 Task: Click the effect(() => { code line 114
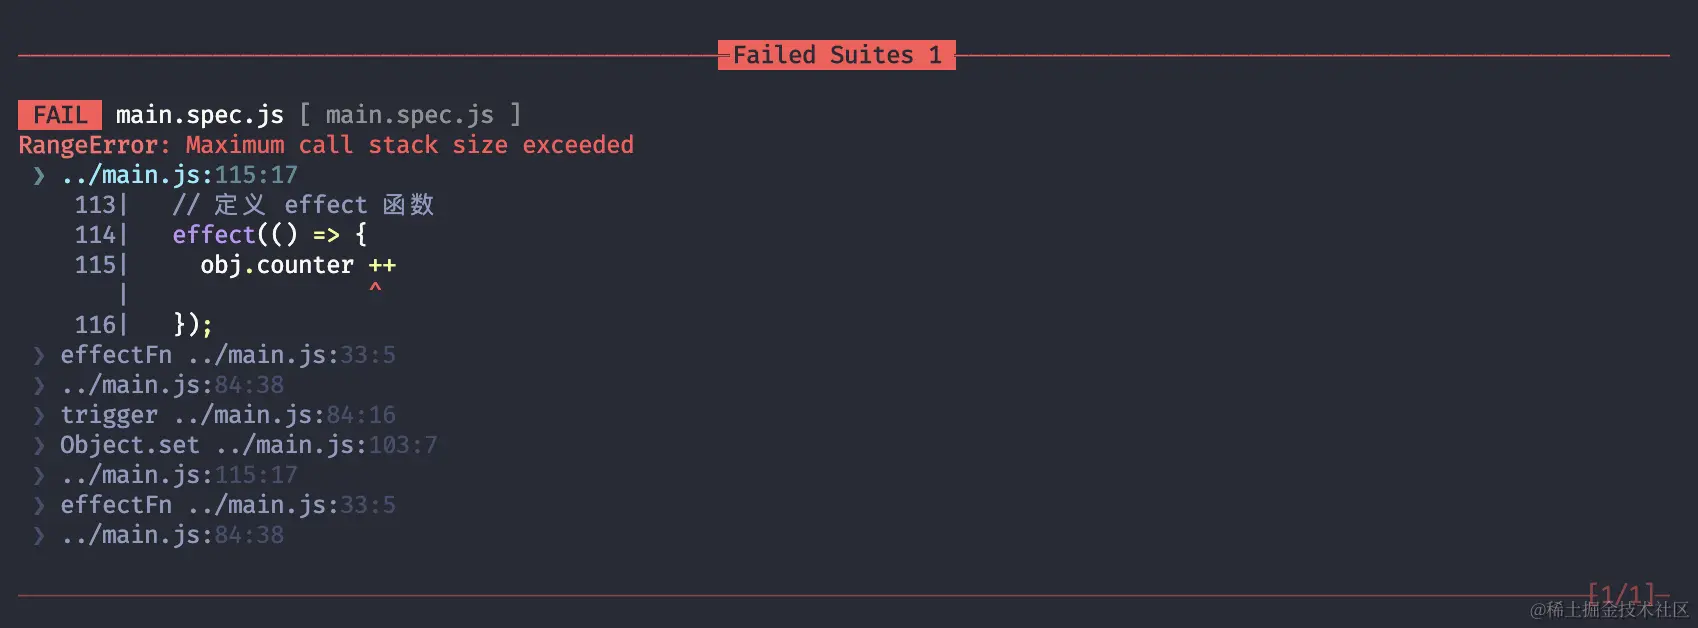[270, 235]
